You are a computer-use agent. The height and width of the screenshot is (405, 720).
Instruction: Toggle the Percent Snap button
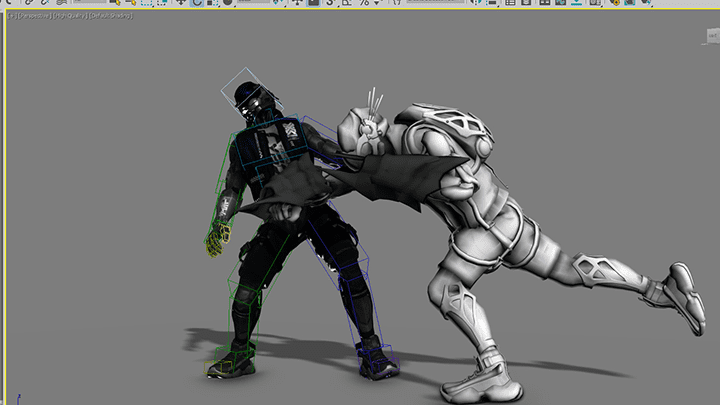point(364,3)
